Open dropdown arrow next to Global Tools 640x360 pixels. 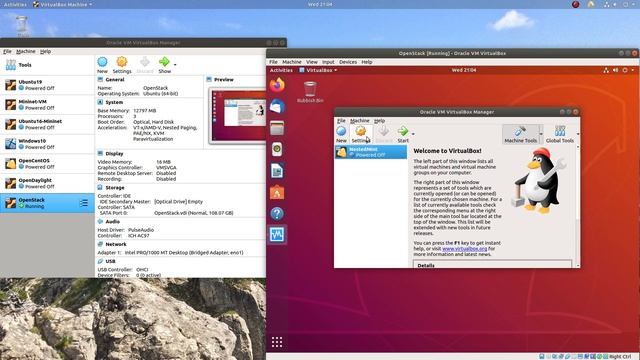[578, 134]
